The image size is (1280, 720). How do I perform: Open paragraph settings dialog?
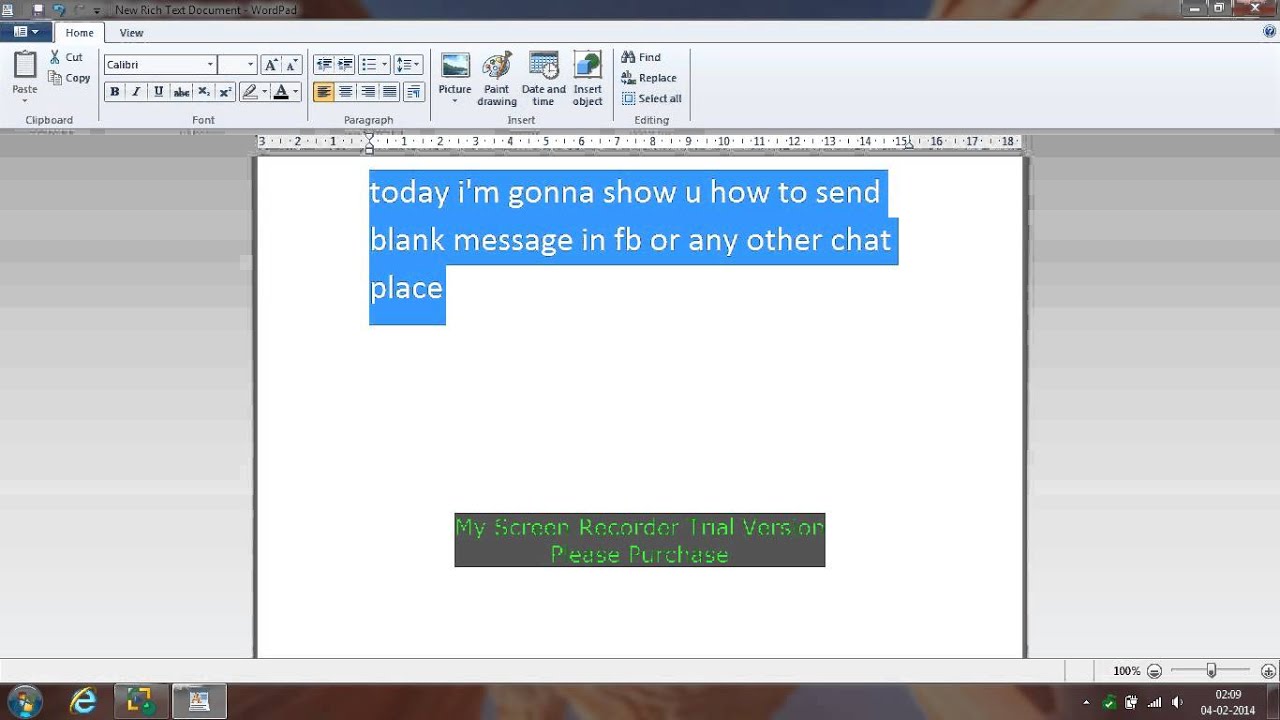[414, 92]
